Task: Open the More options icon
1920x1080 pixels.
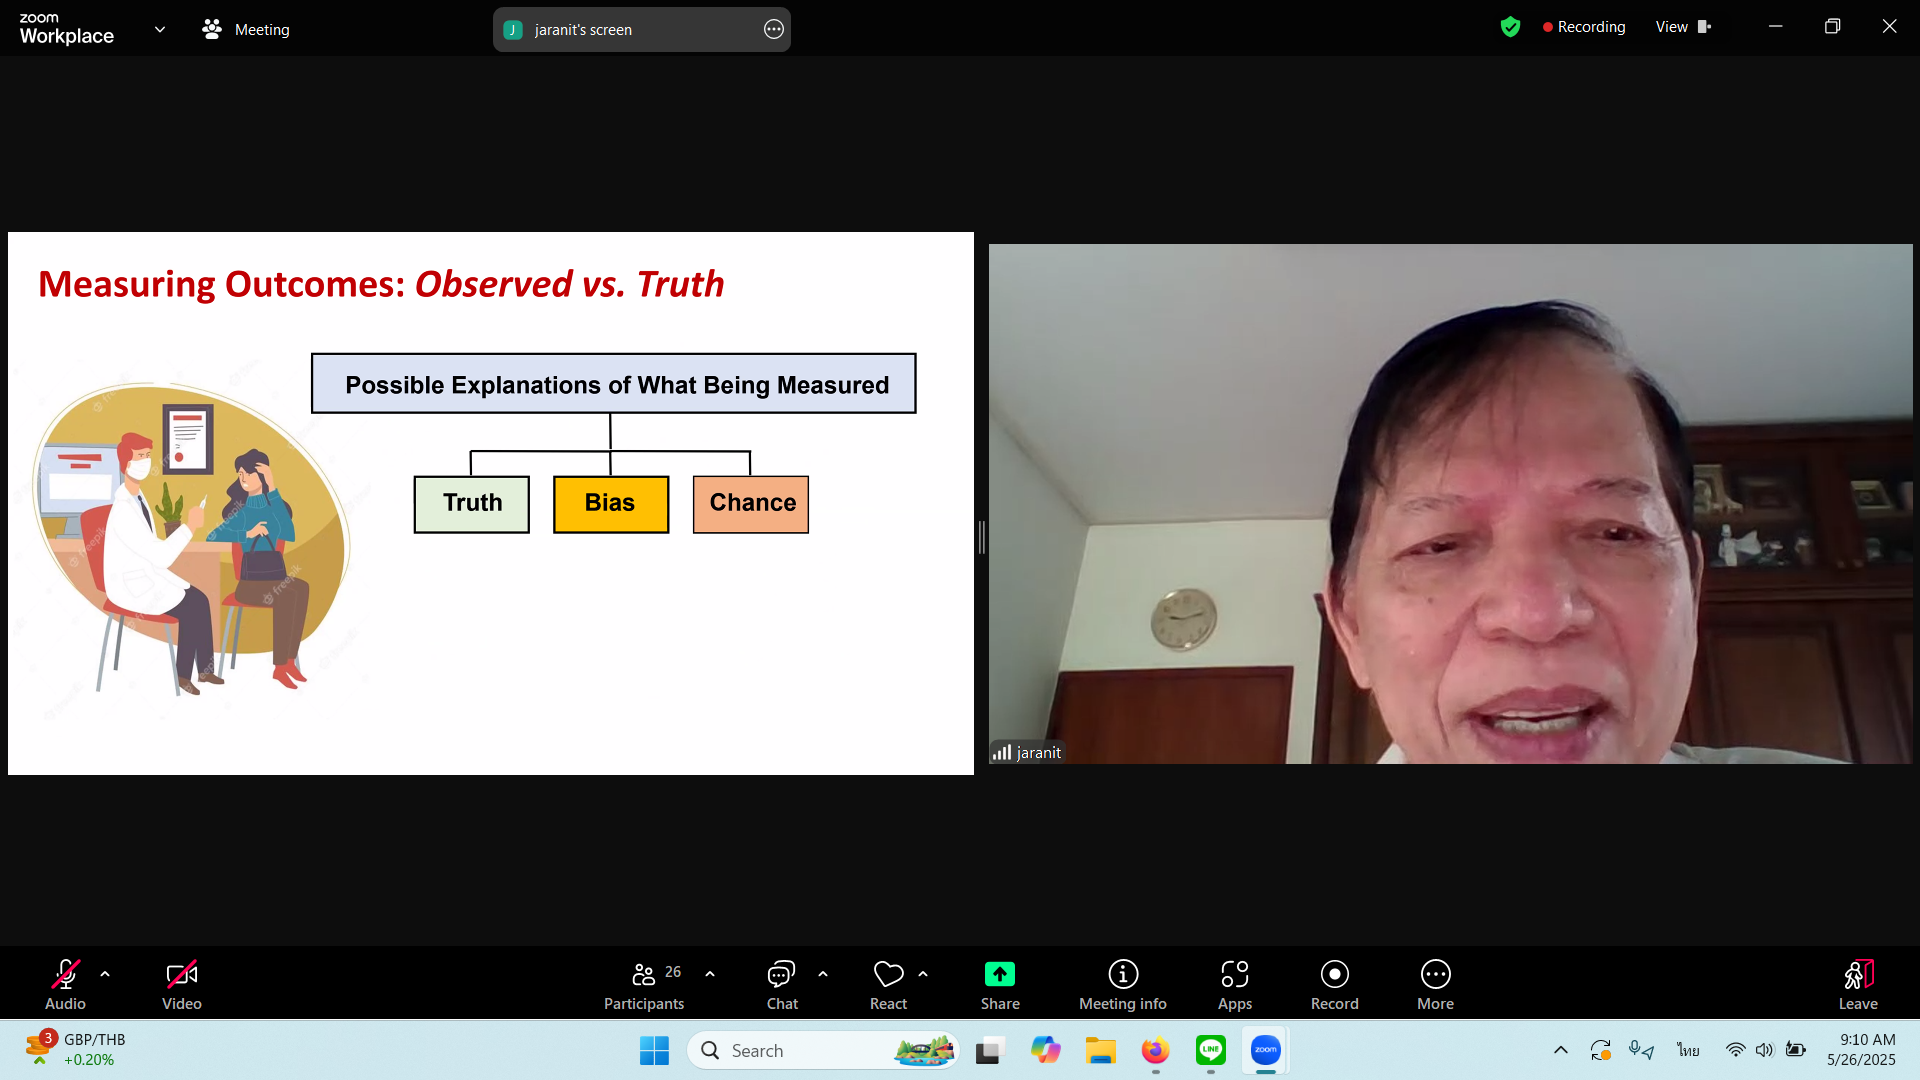Action: (x=1435, y=974)
